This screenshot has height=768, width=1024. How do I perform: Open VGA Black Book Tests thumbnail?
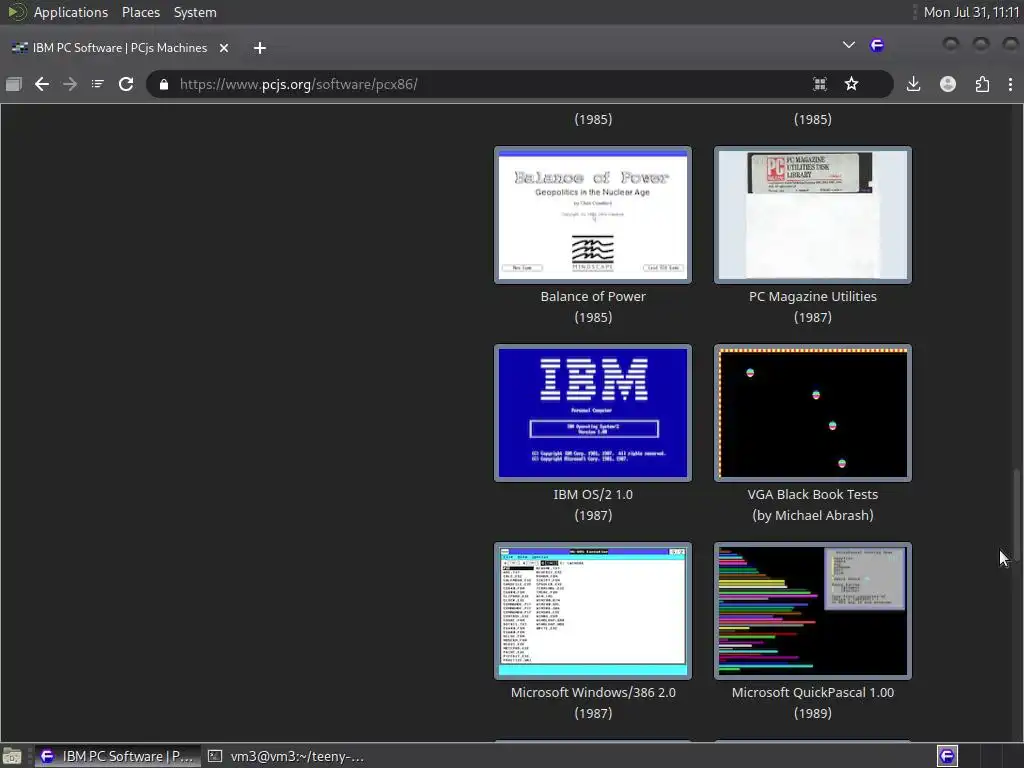[812, 413]
